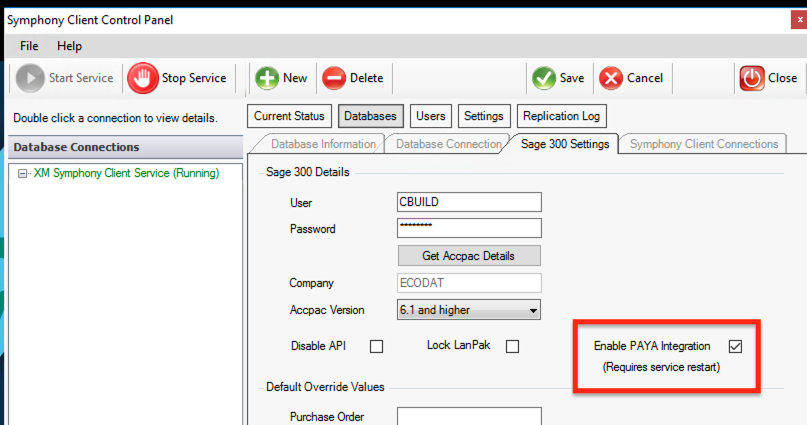Check the Lock LanPak checkbox
Image resolution: width=807 pixels, height=425 pixels.
[512, 347]
